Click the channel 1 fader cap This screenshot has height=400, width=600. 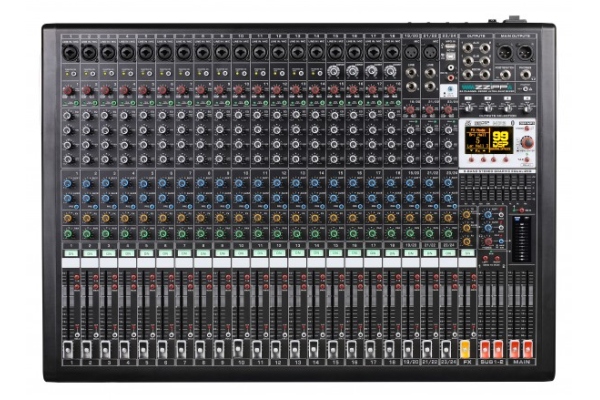coord(68,349)
